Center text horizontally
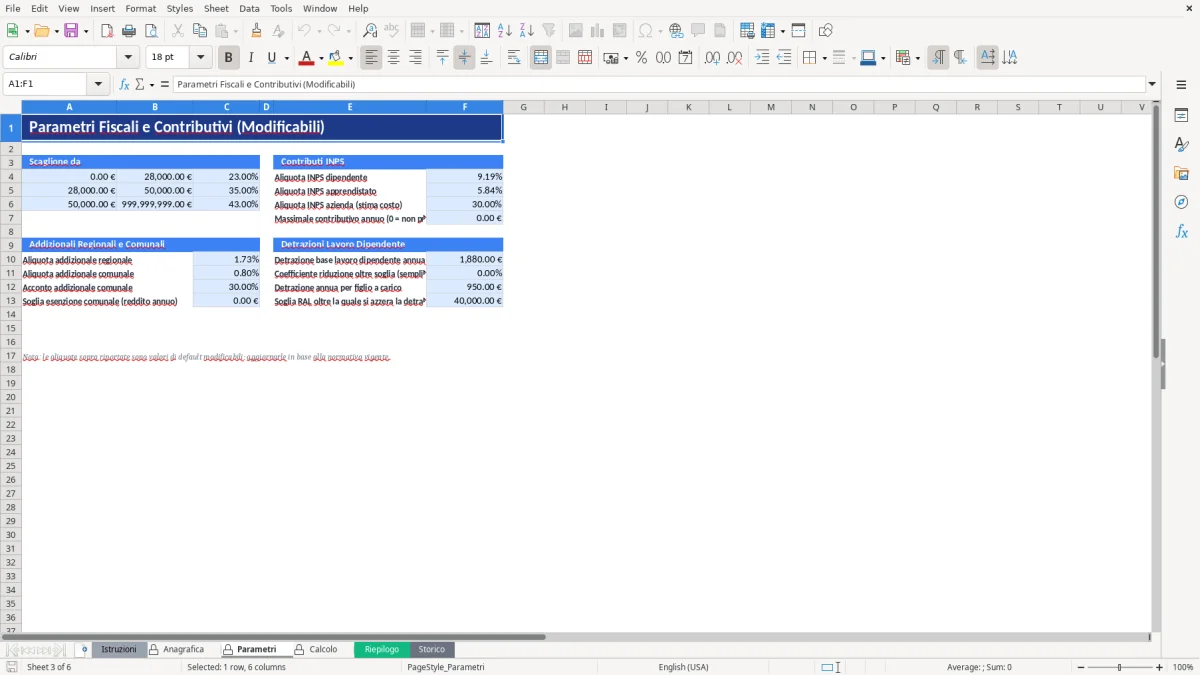 coord(393,58)
